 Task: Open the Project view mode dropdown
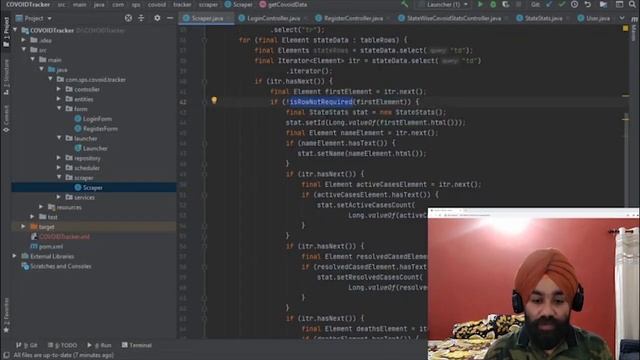coord(33,18)
